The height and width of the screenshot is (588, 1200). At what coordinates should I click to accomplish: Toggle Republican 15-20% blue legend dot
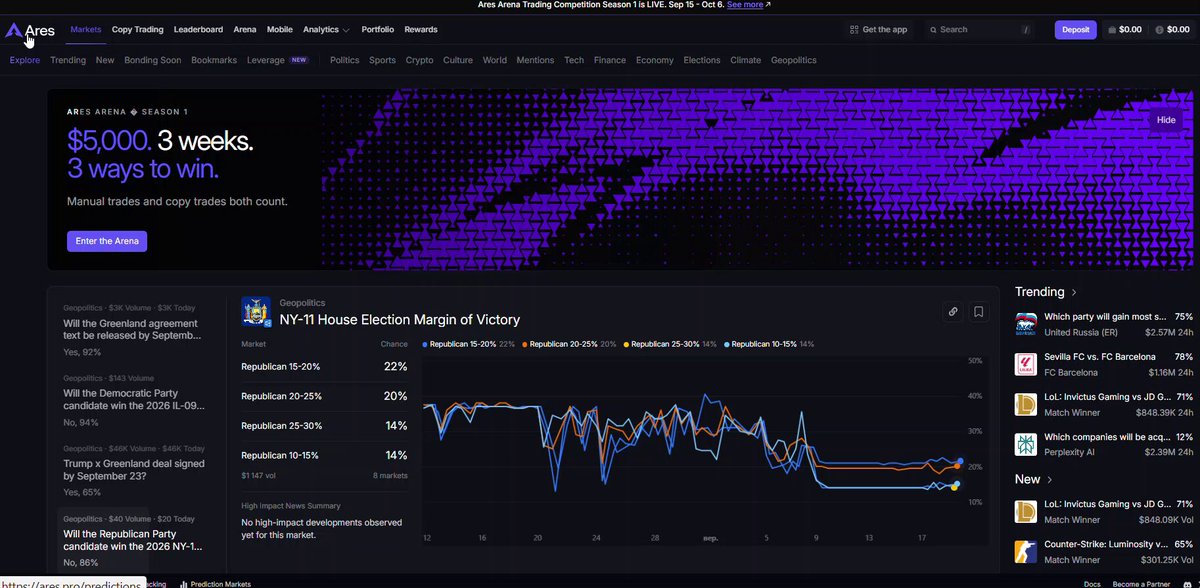[426, 344]
